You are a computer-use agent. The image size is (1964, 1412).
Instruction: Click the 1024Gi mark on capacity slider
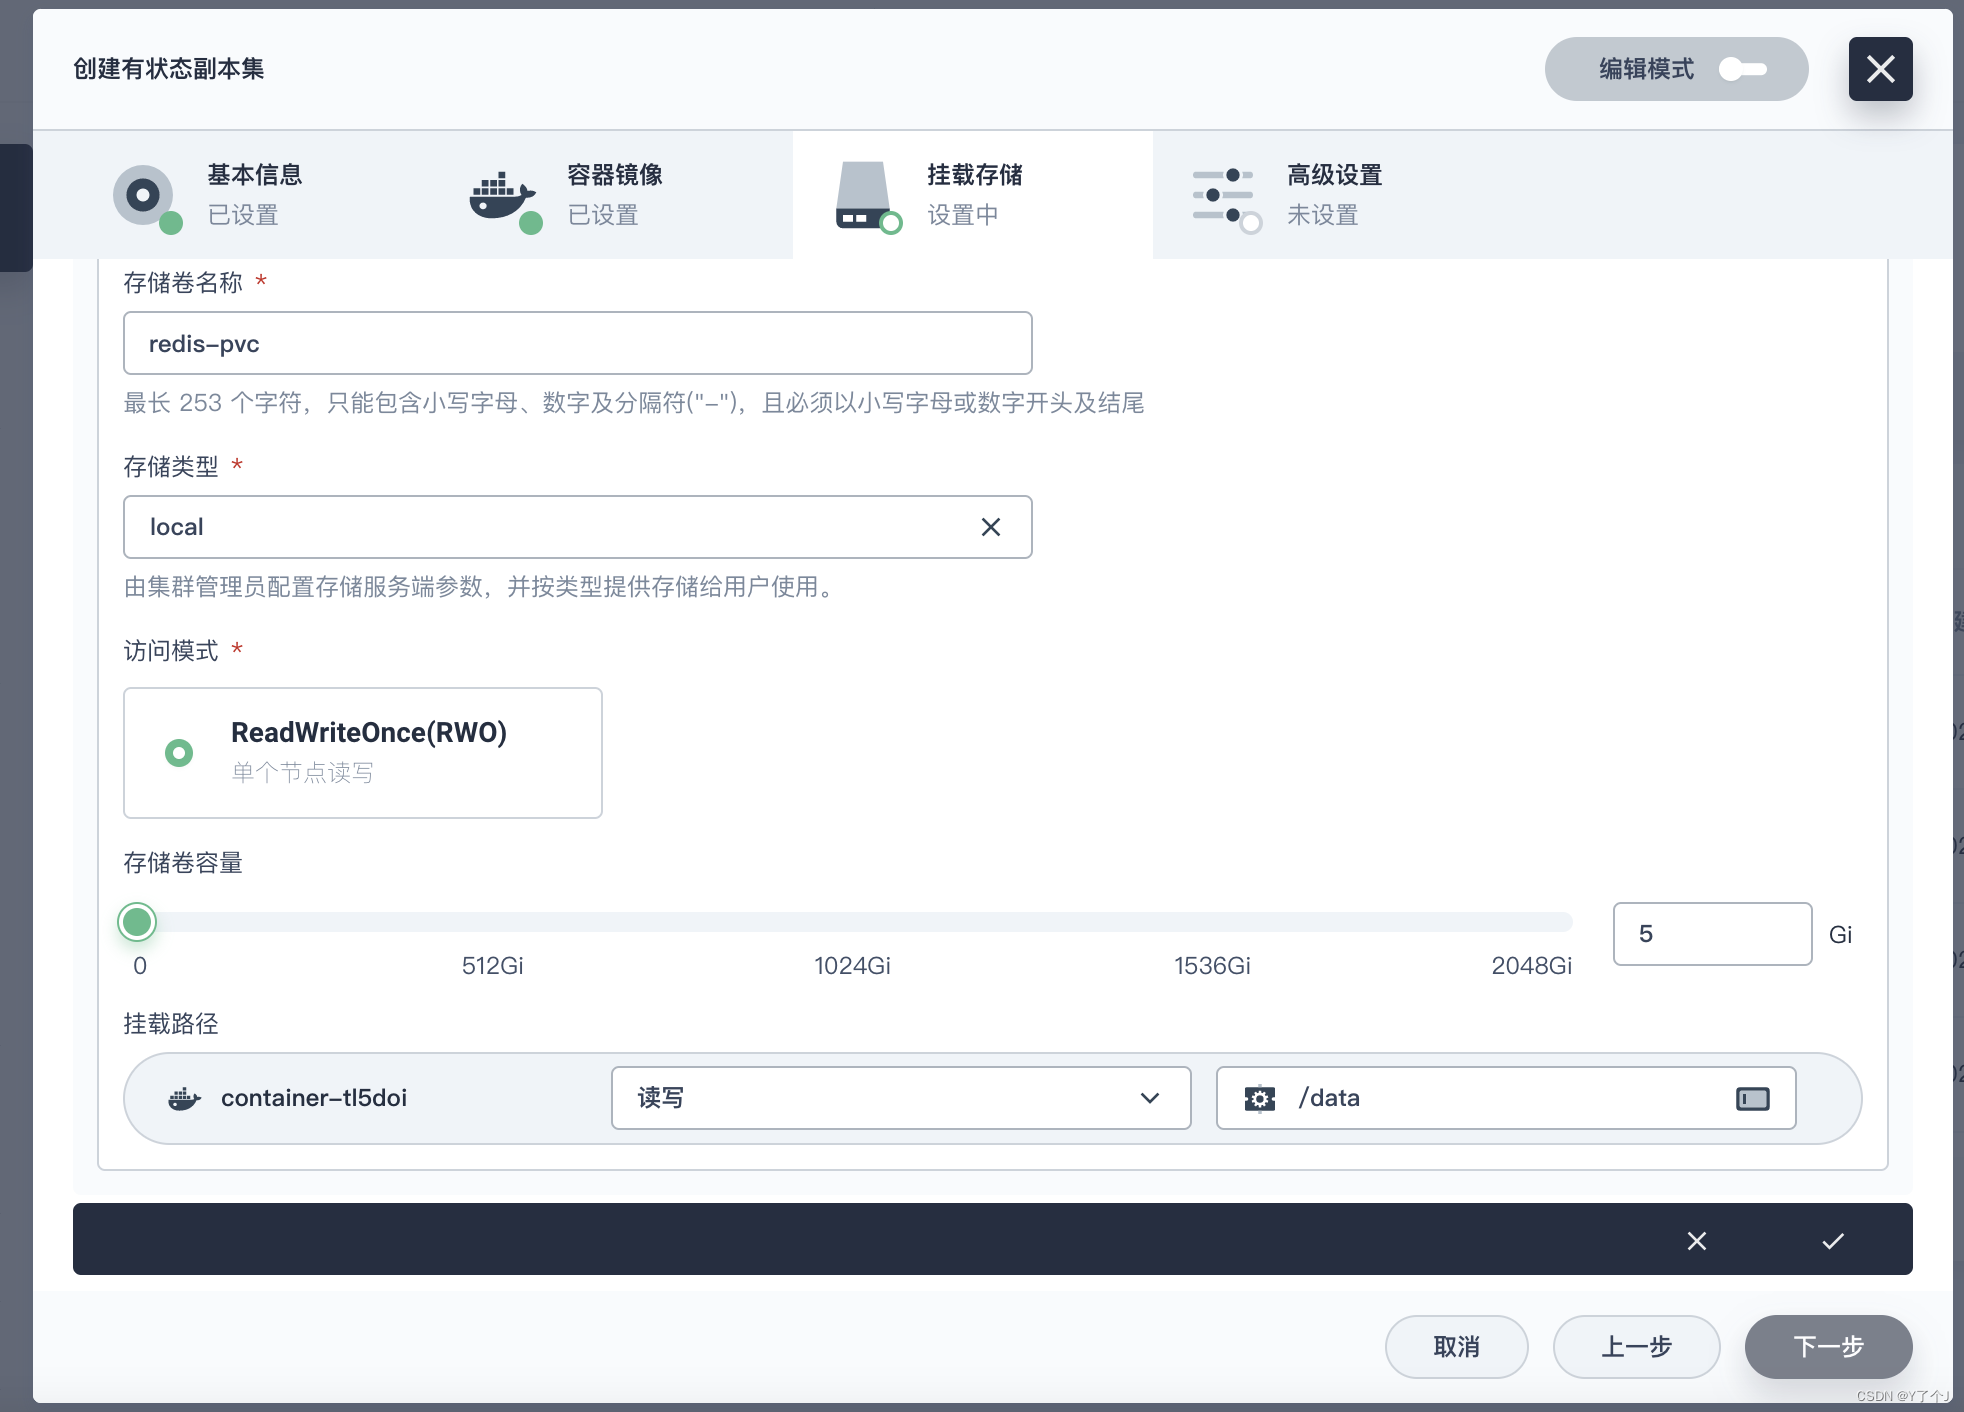(x=852, y=965)
